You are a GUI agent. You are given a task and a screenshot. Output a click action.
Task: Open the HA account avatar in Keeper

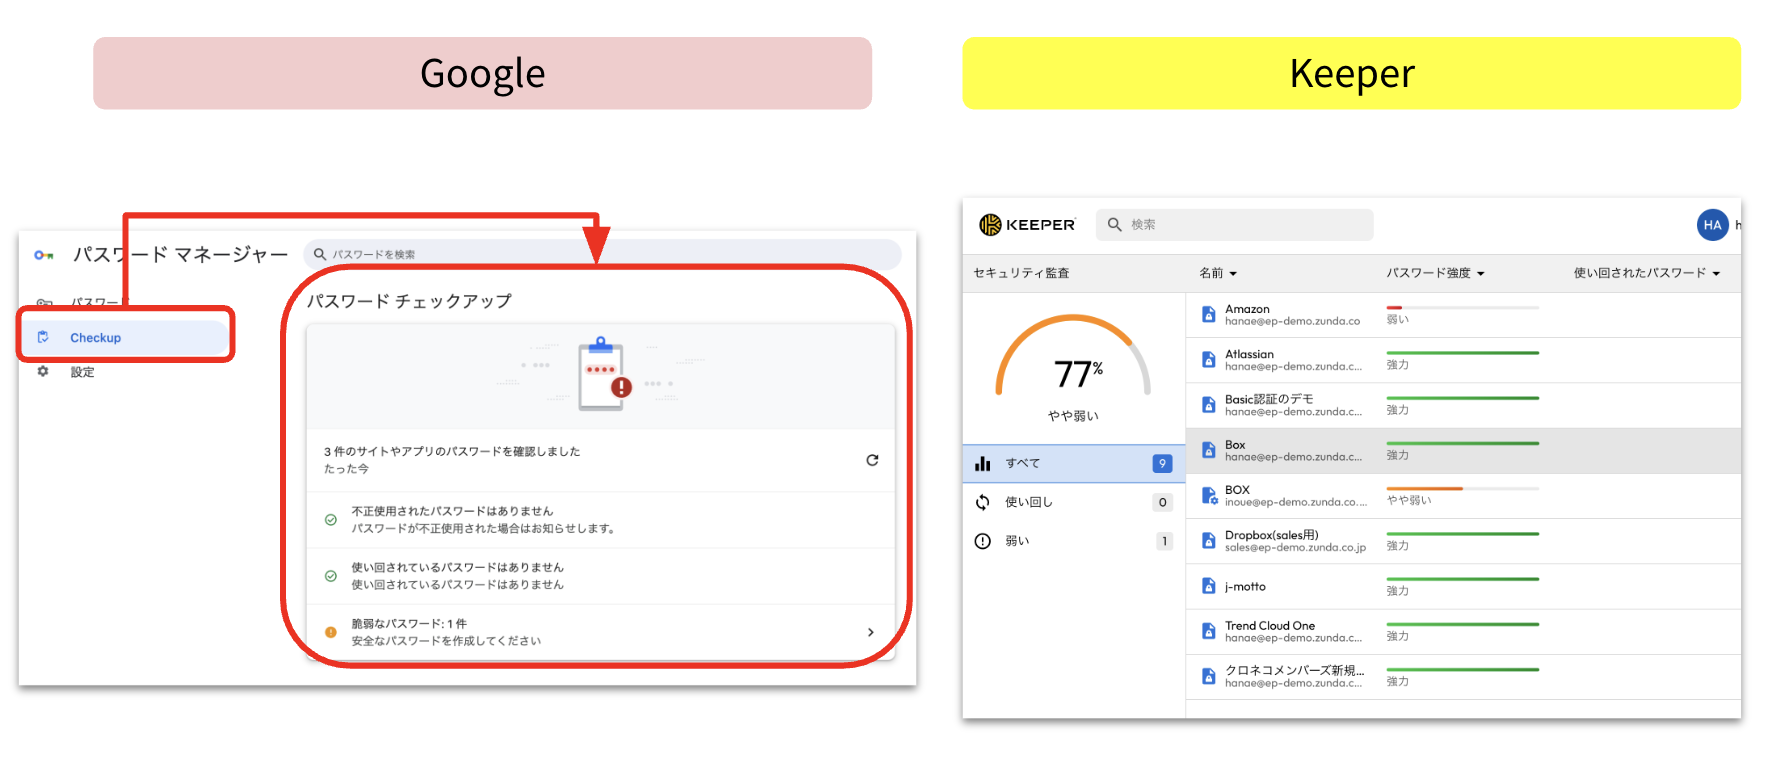pyautogui.click(x=1712, y=225)
